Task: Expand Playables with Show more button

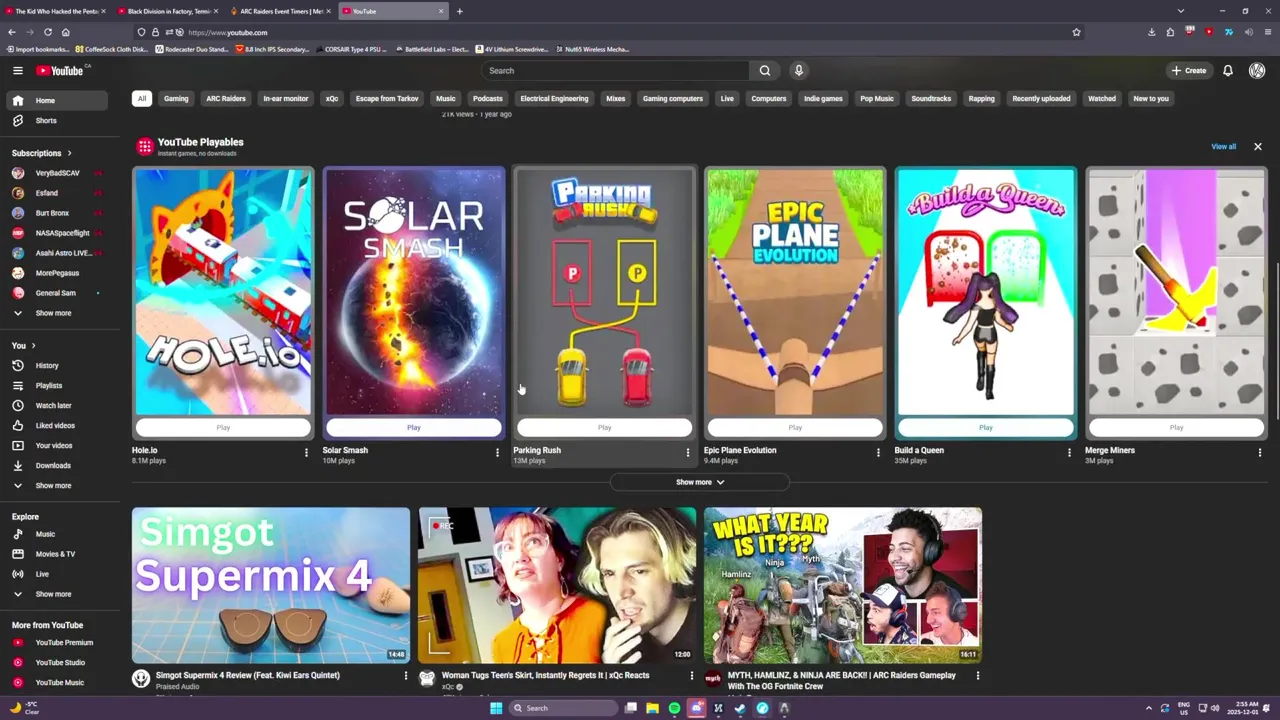Action: [x=700, y=482]
